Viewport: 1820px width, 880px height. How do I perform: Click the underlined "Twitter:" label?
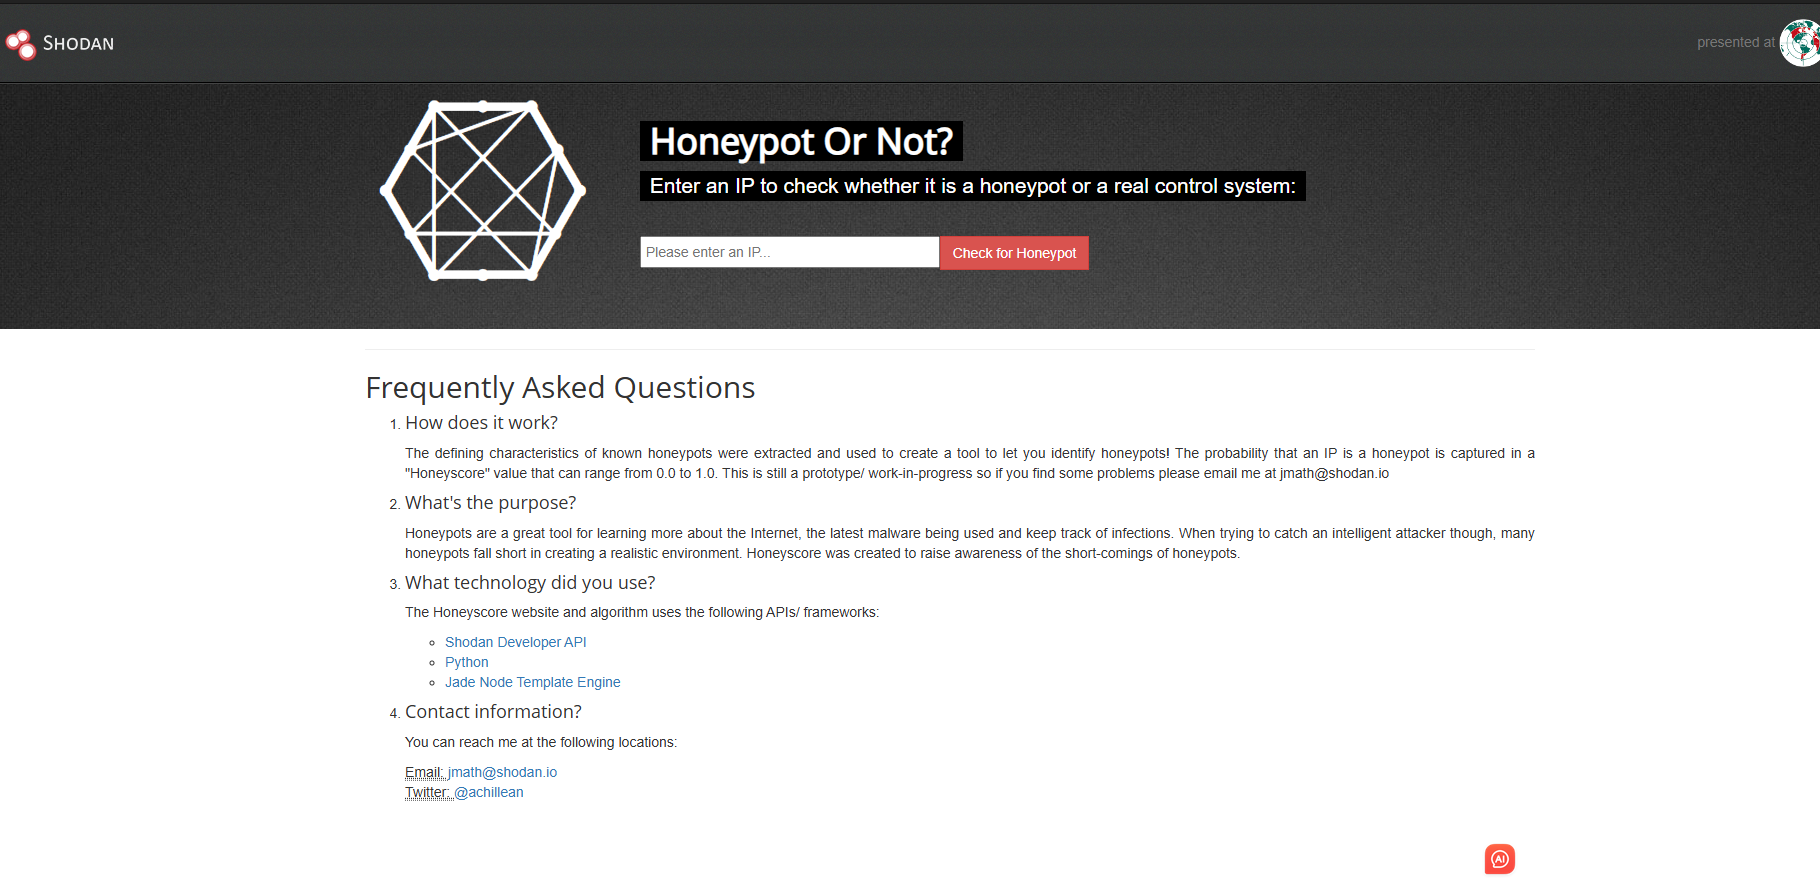[x=427, y=792]
